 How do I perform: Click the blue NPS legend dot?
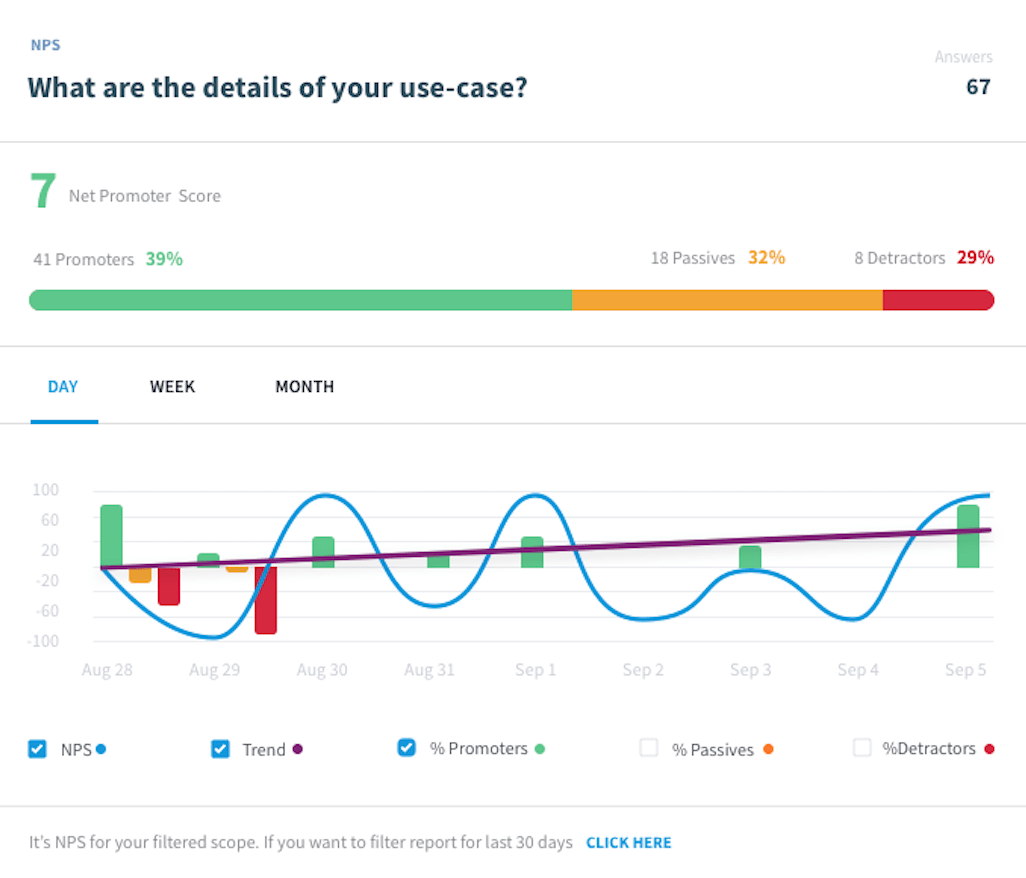click(101, 749)
